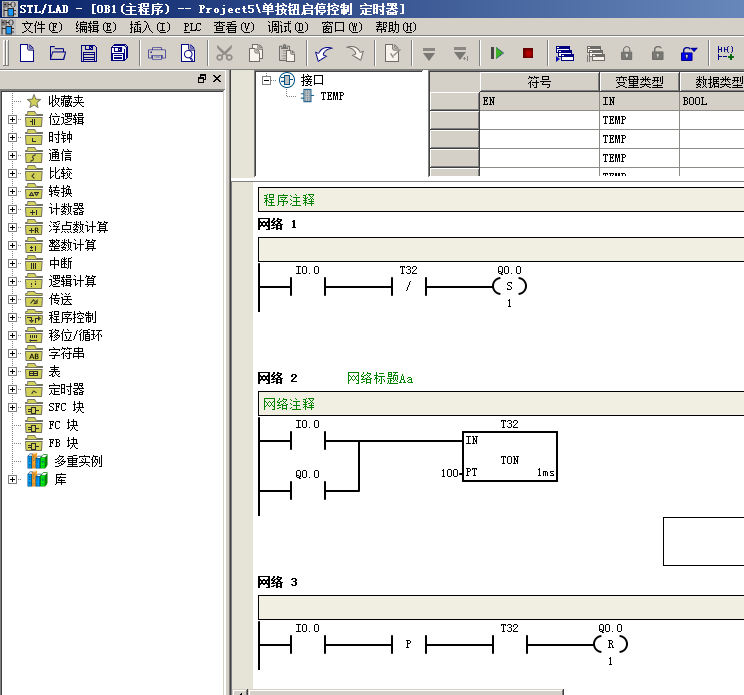
Task: Click the Open folder toolbar icon
Action: (x=57, y=53)
